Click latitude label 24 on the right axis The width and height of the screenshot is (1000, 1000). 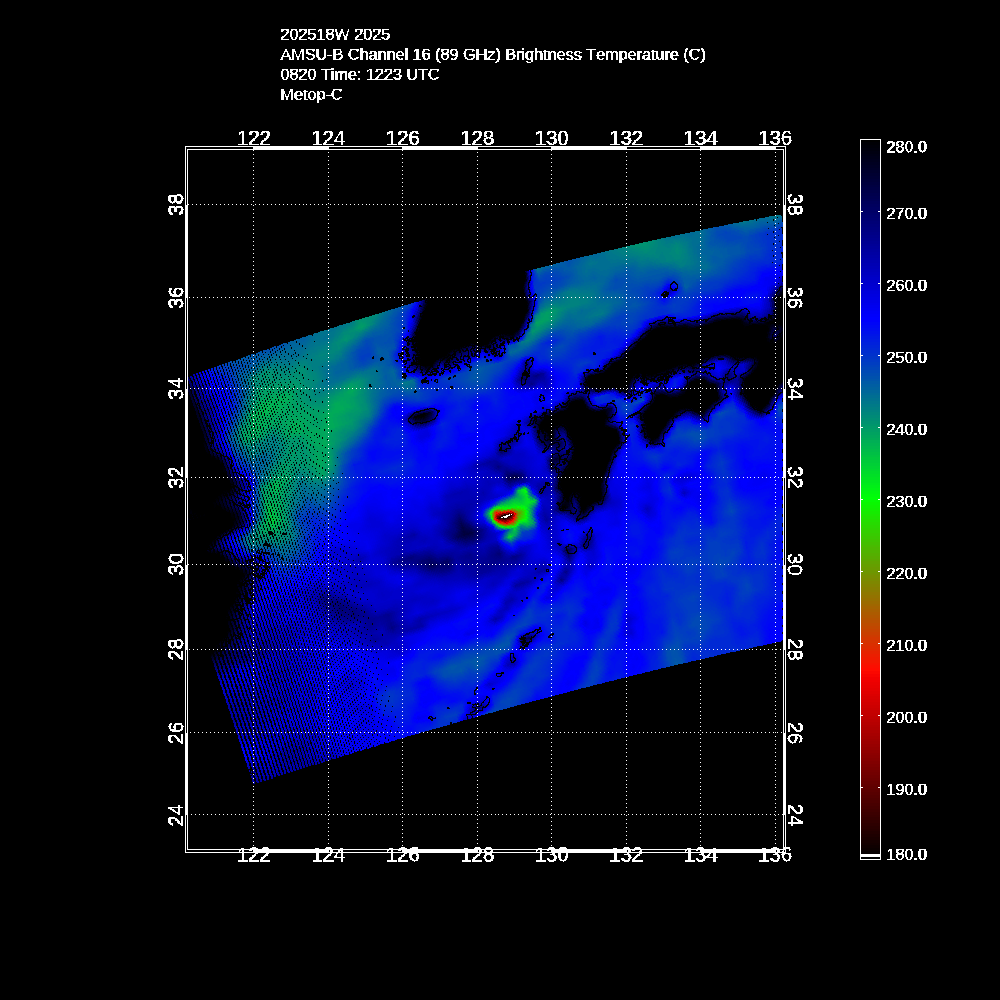click(795, 815)
